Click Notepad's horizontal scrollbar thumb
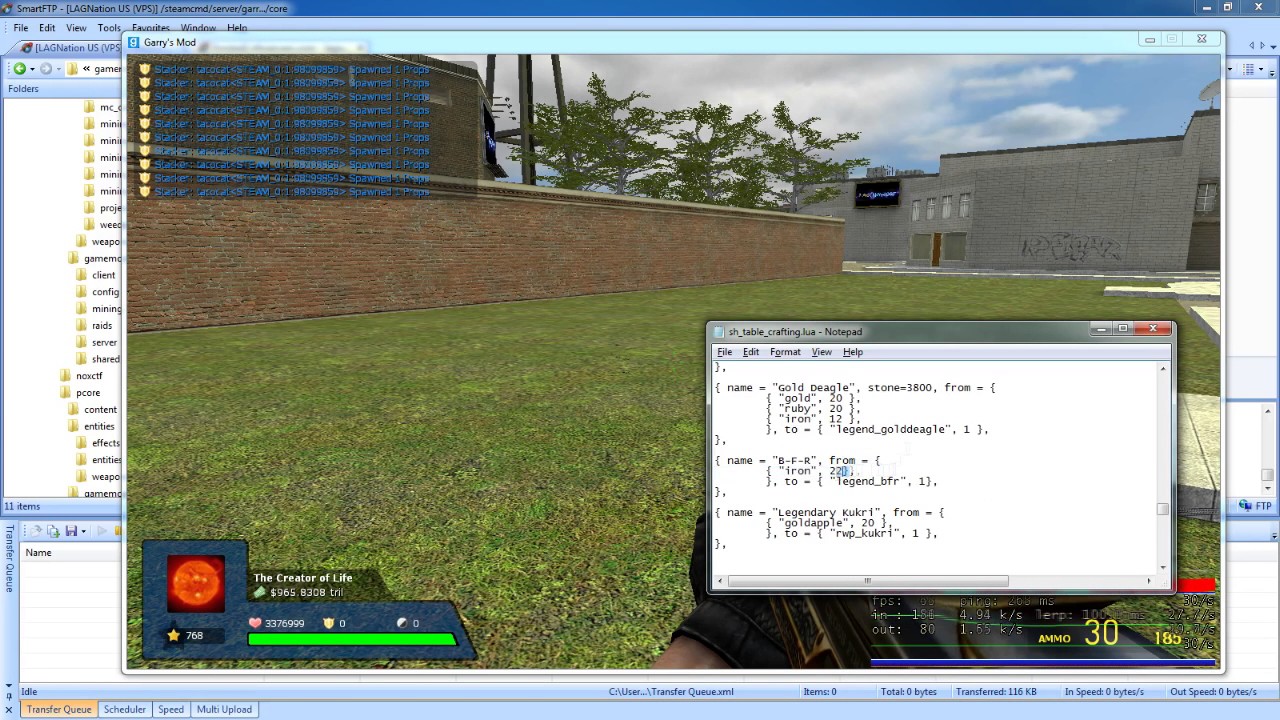 coord(867,581)
